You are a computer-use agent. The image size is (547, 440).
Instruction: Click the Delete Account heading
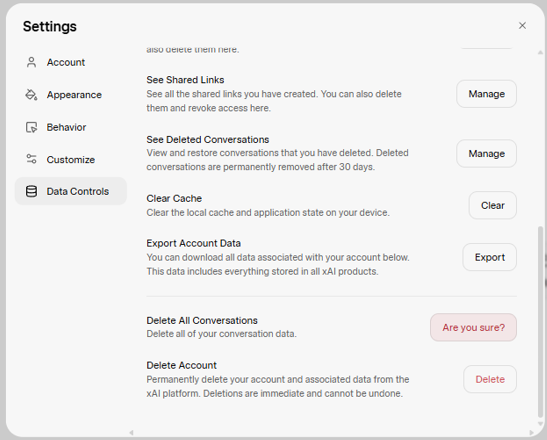pos(181,365)
